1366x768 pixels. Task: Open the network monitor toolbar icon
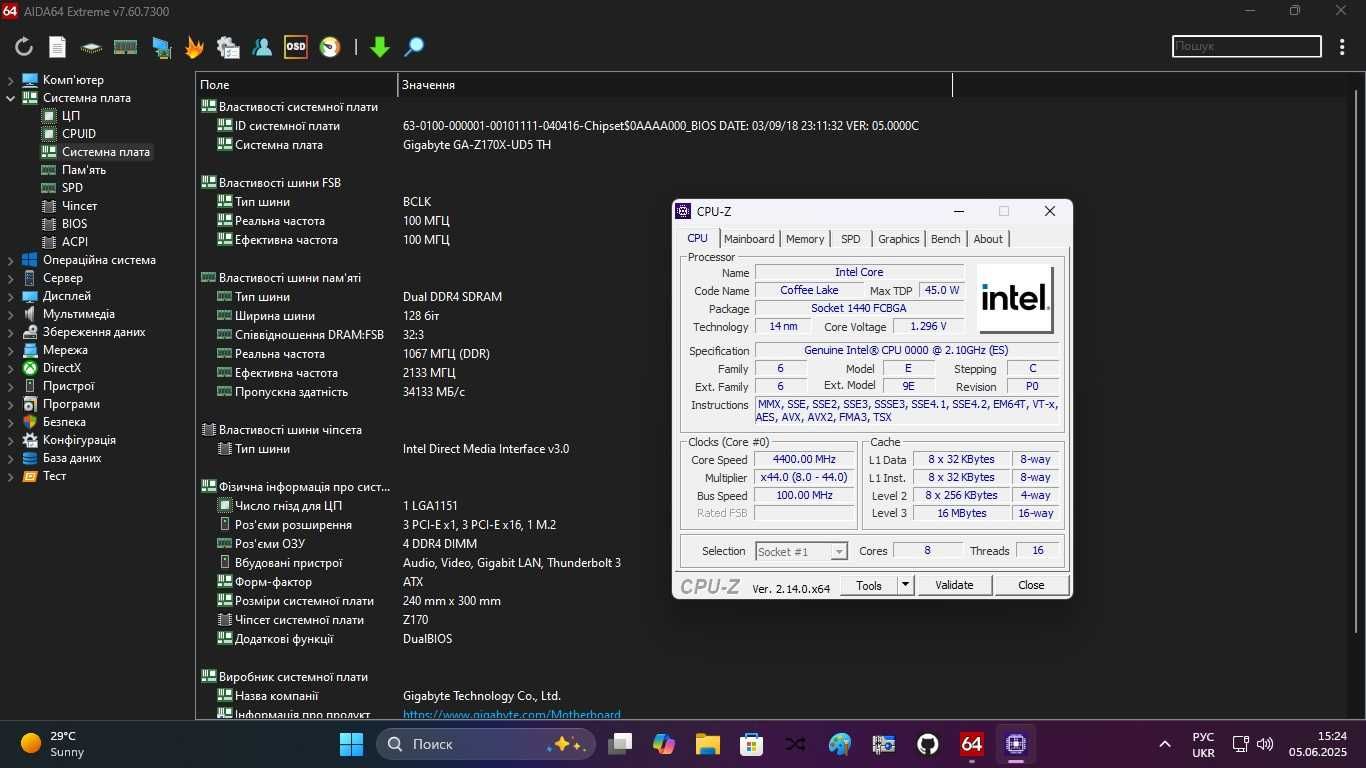coord(160,46)
